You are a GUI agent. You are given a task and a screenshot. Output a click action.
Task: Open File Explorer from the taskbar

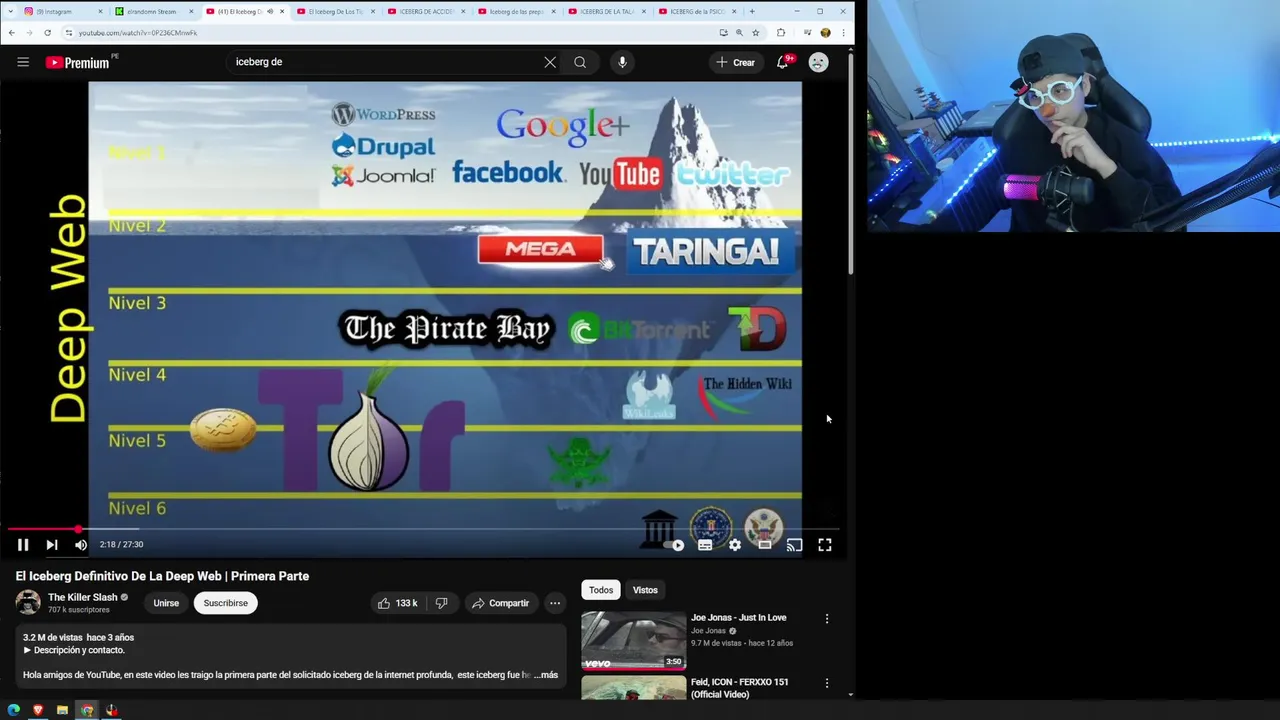point(62,710)
